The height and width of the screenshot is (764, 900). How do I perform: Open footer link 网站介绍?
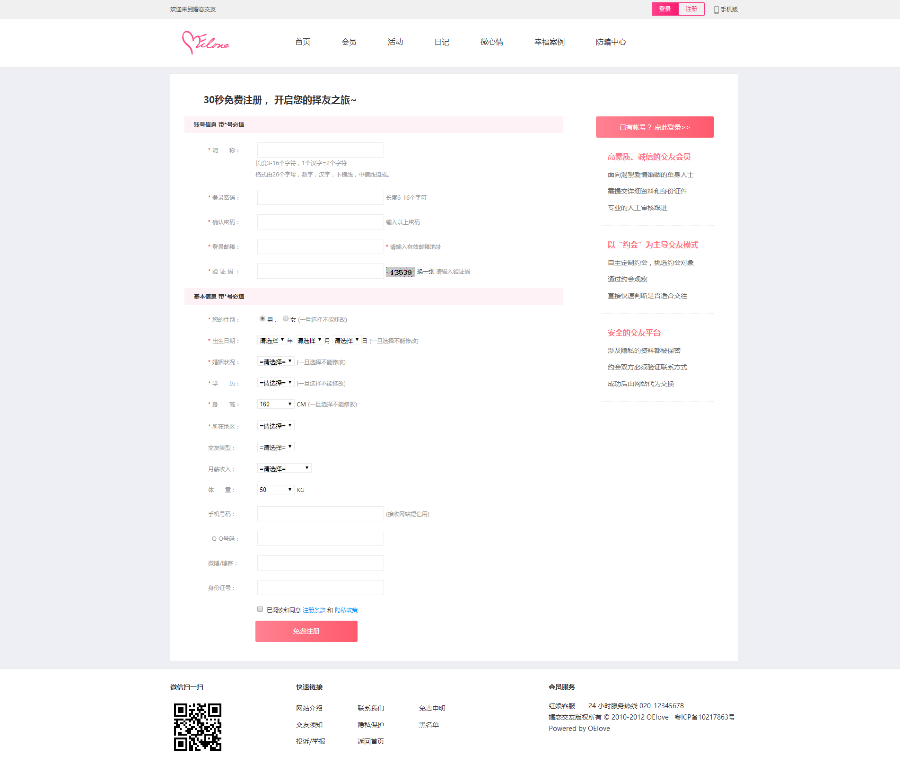pyautogui.click(x=309, y=708)
